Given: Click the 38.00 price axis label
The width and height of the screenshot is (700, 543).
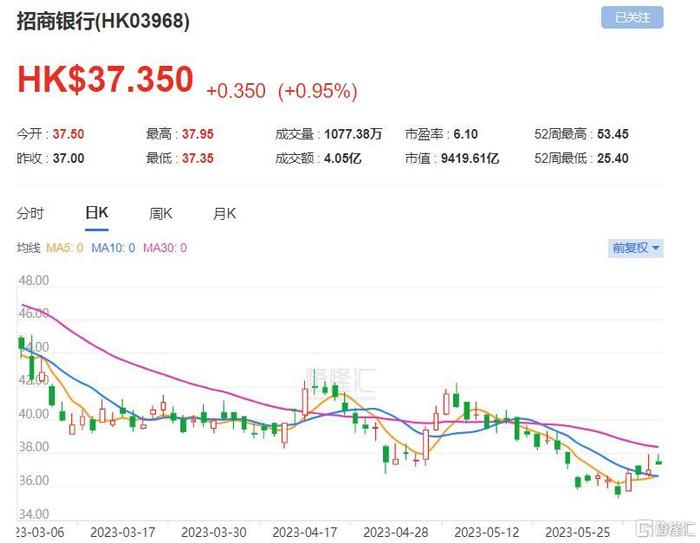Looking at the screenshot, I should 34,447.
